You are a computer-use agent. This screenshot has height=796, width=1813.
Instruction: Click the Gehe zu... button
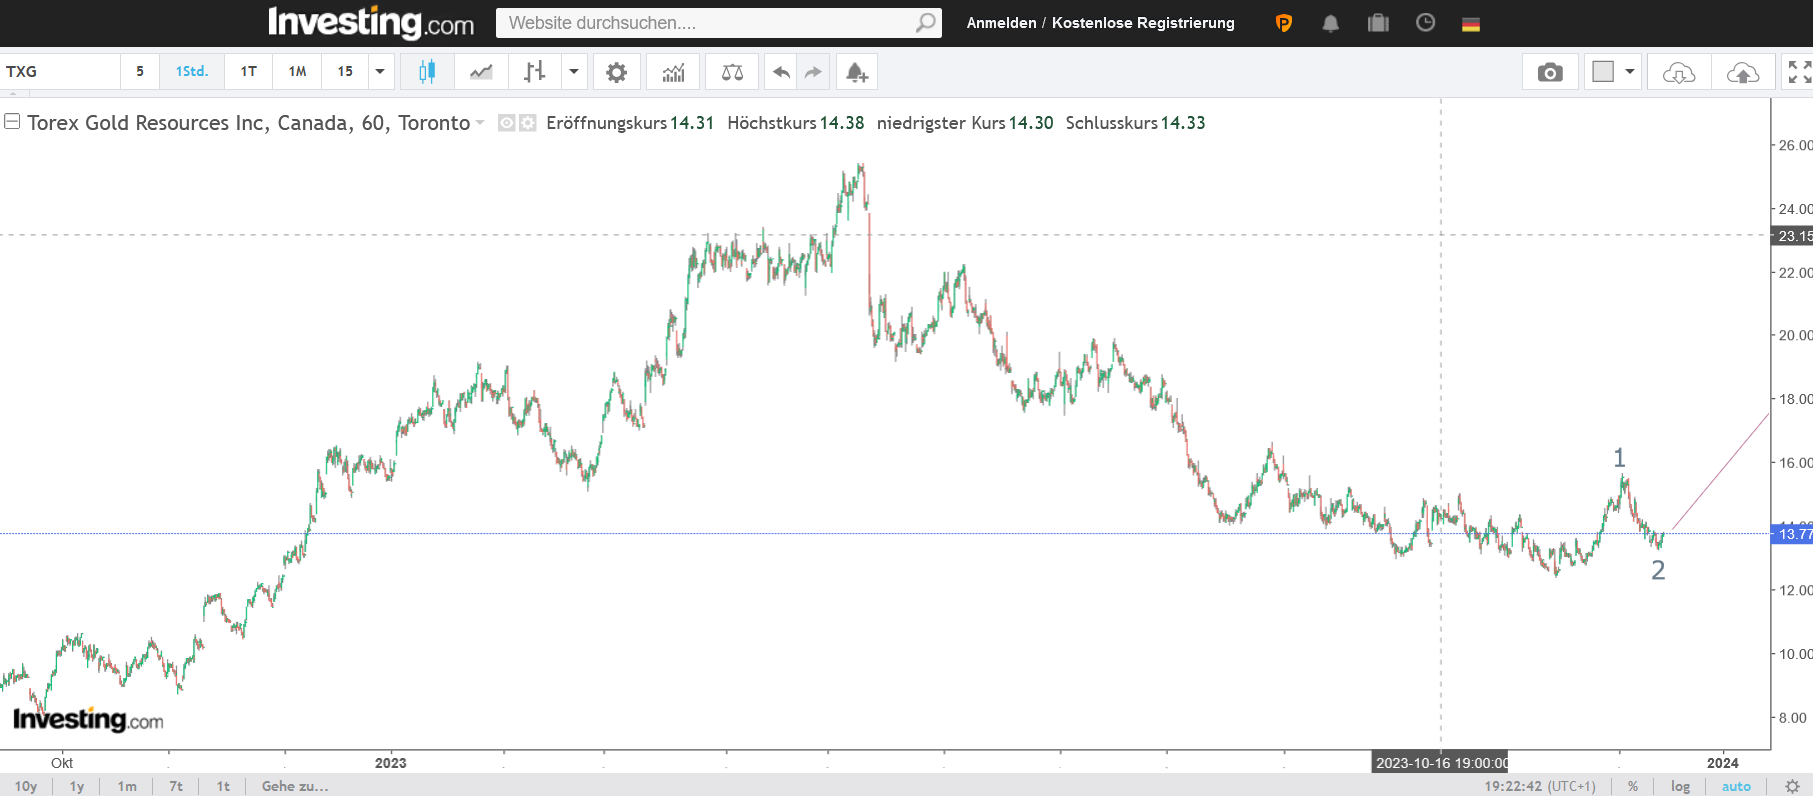pyautogui.click(x=295, y=786)
